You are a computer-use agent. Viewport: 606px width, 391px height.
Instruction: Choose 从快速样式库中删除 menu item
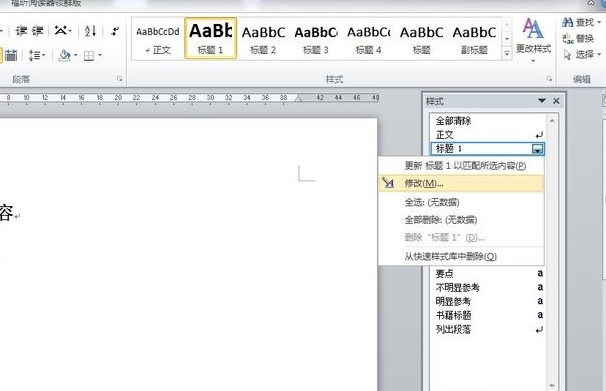pyautogui.click(x=461, y=257)
